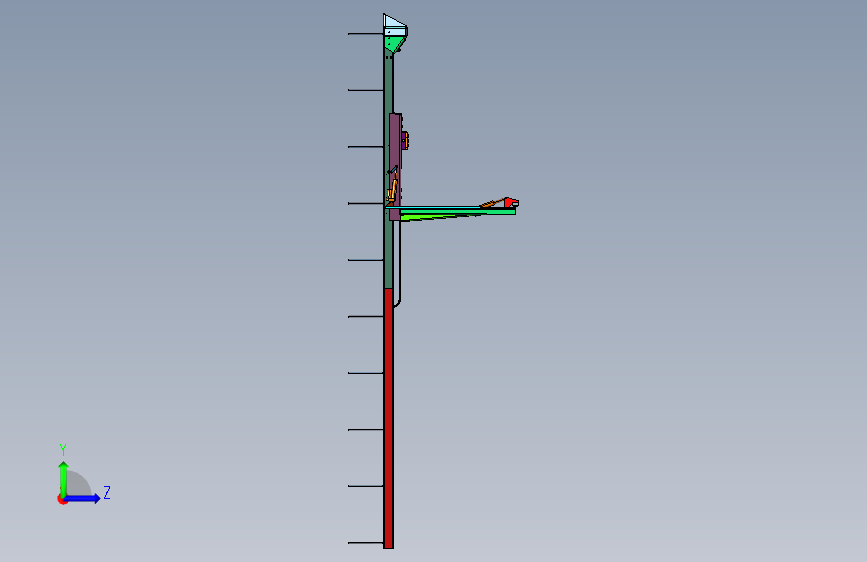This screenshot has height=562, width=867.
Task: Click the blue Z axis arrow of triad
Action: tap(82, 498)
